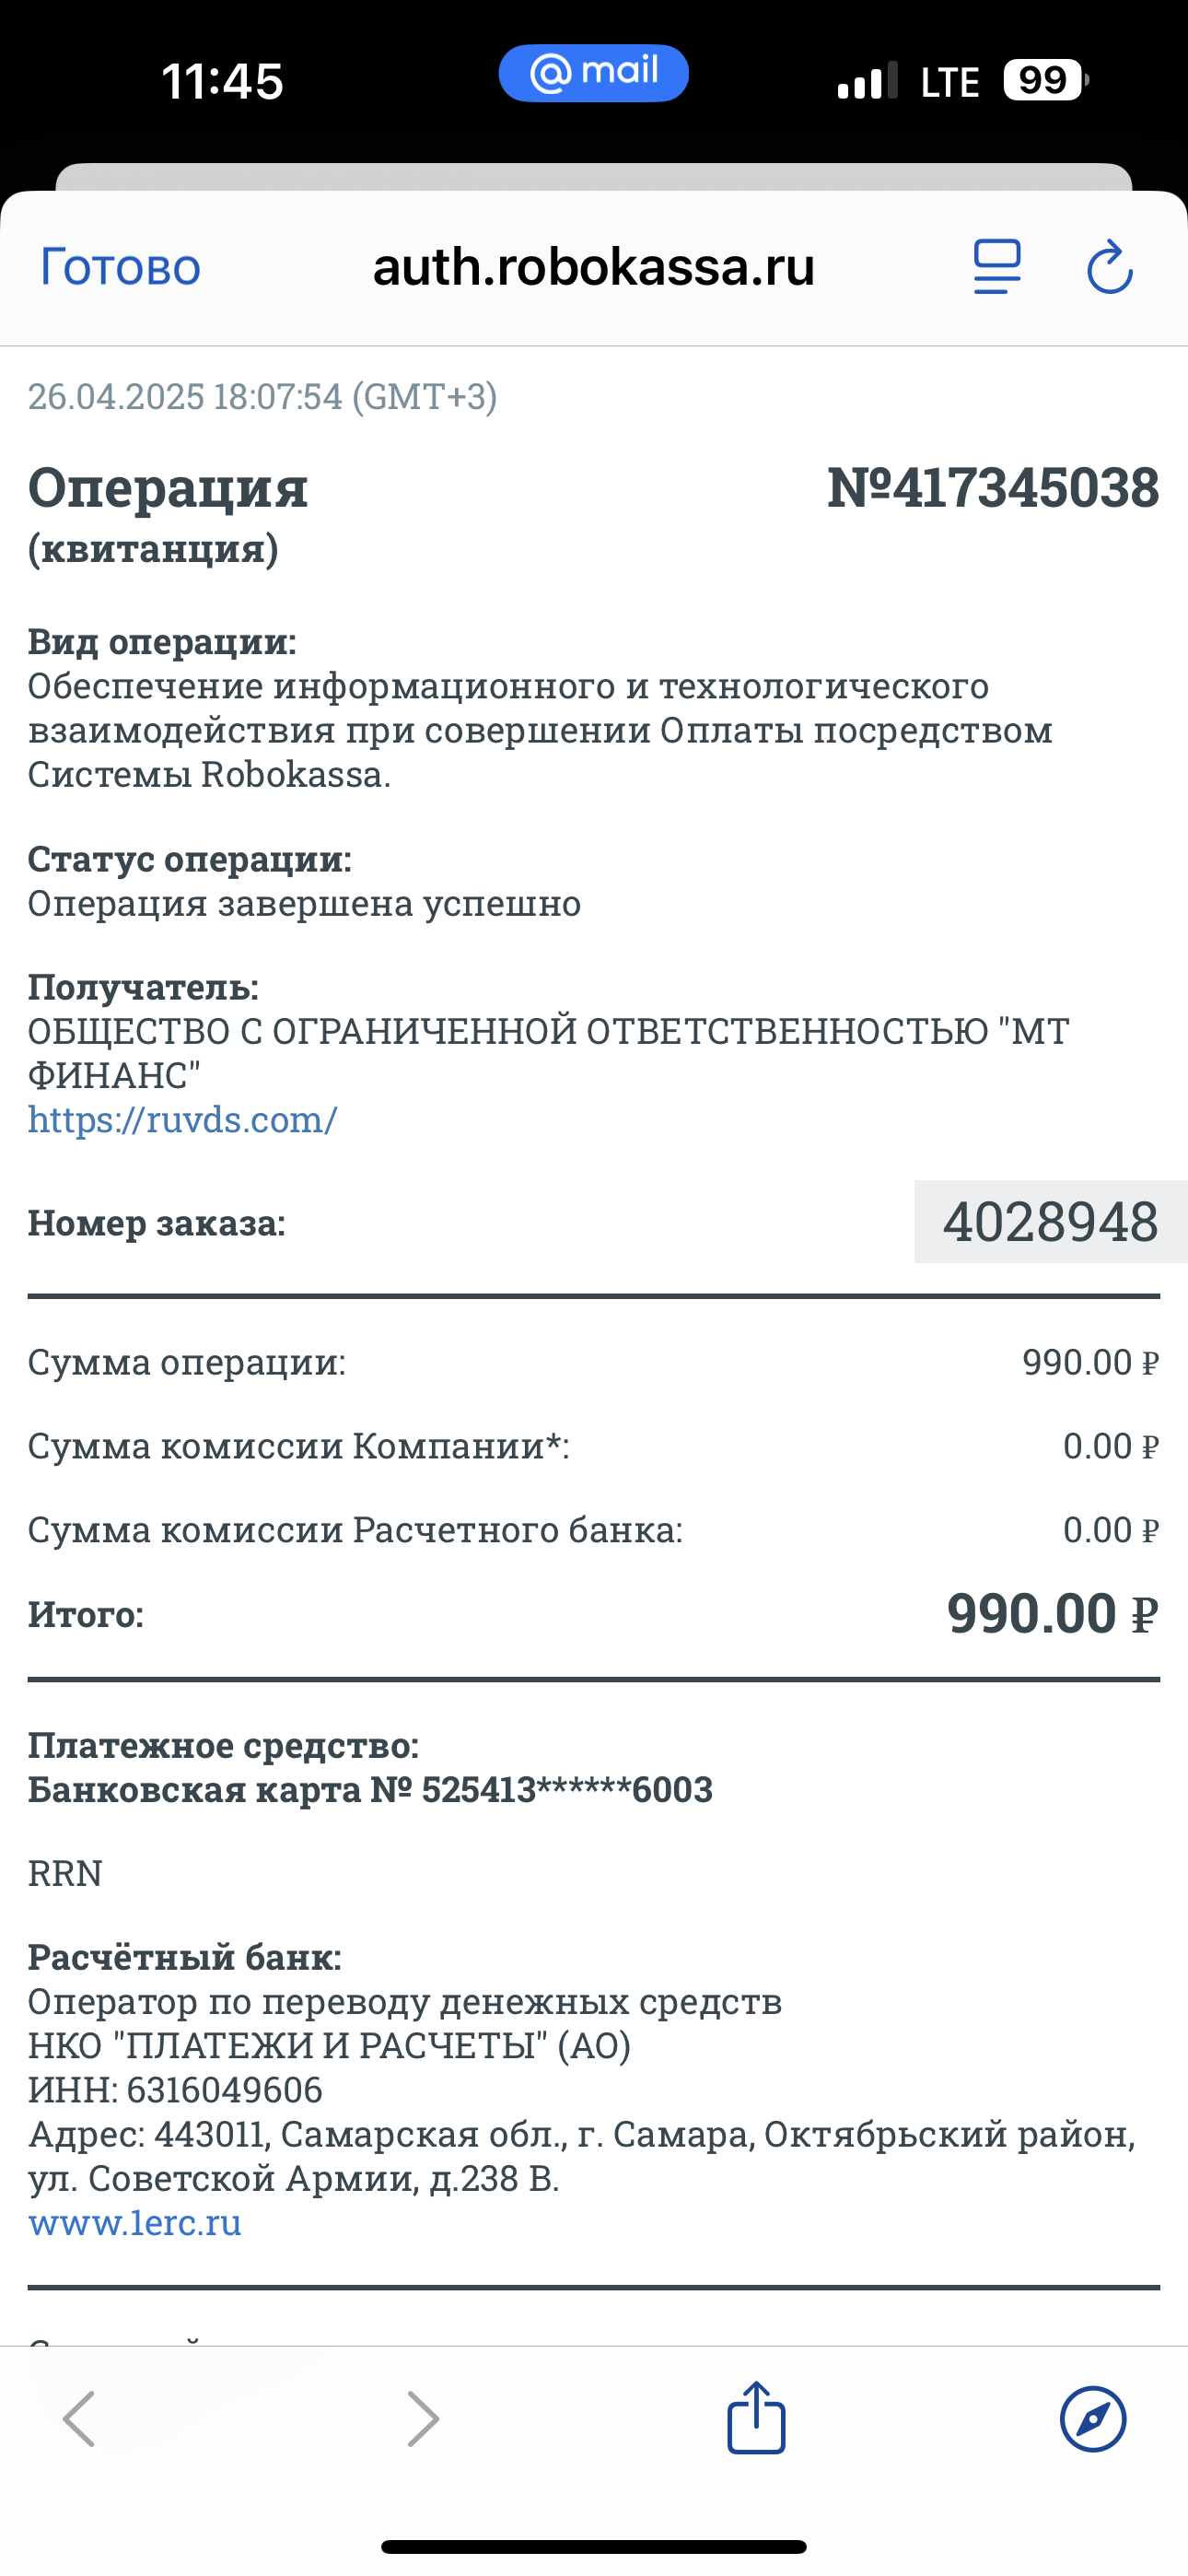The width and height of the screenshot is (1188, 2576).
Task: Tap operation number №417345038
Action: (x=993, y=488)
